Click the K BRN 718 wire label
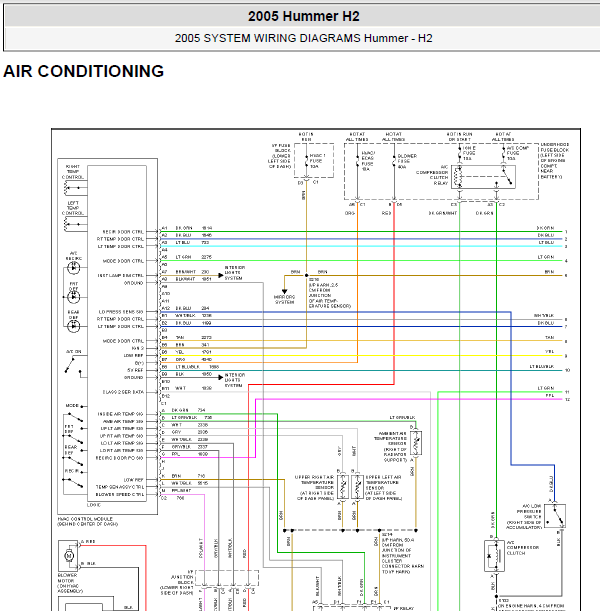 coord(183,476)
